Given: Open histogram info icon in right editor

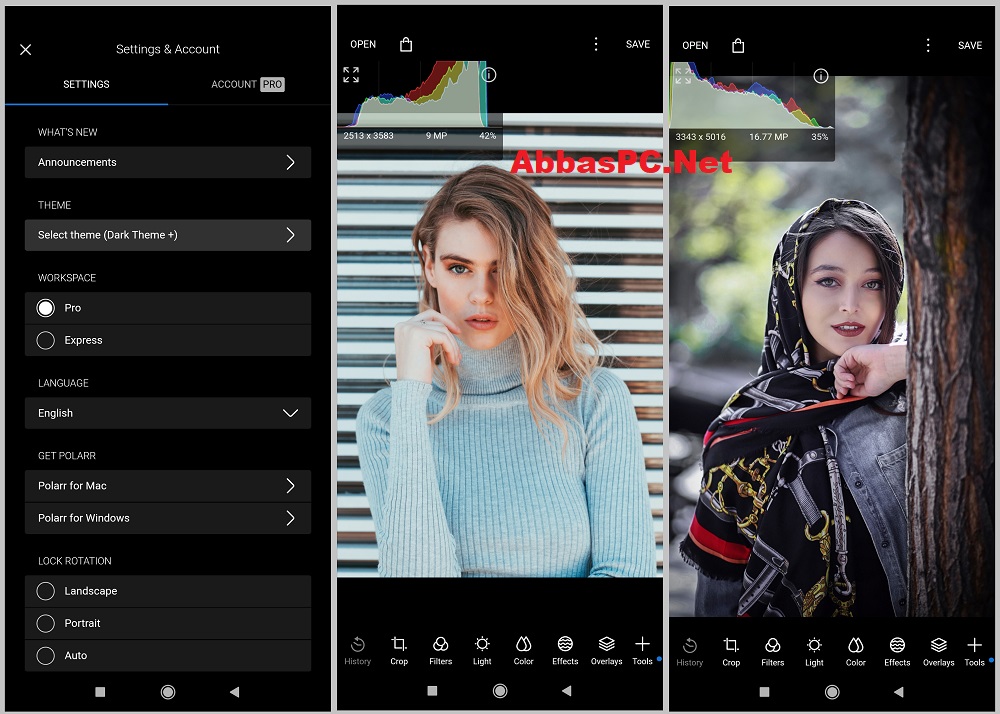Looking at the screenshot, I should point(821,76).
